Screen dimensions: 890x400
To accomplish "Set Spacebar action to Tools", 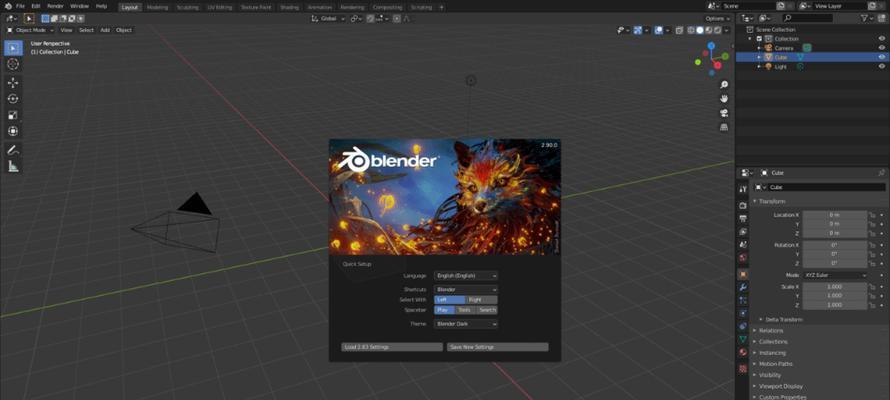I will point(465,310).
